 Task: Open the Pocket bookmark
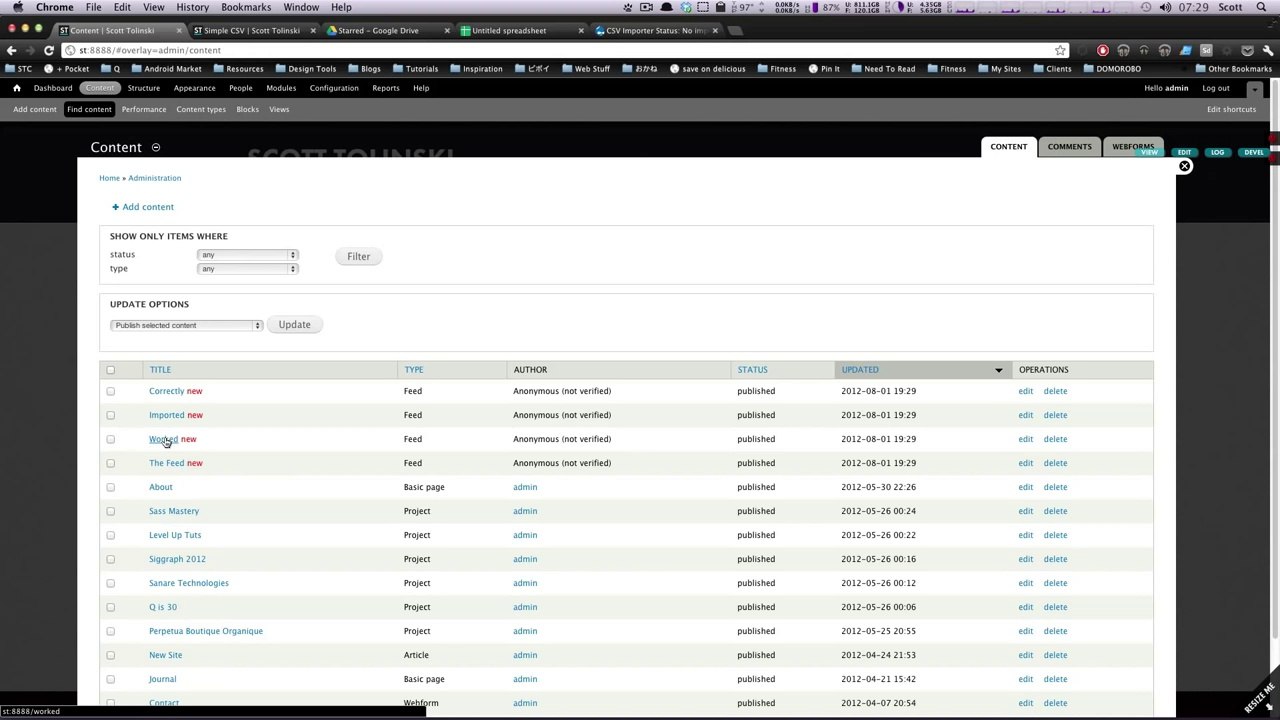click(x=68, y=69)
